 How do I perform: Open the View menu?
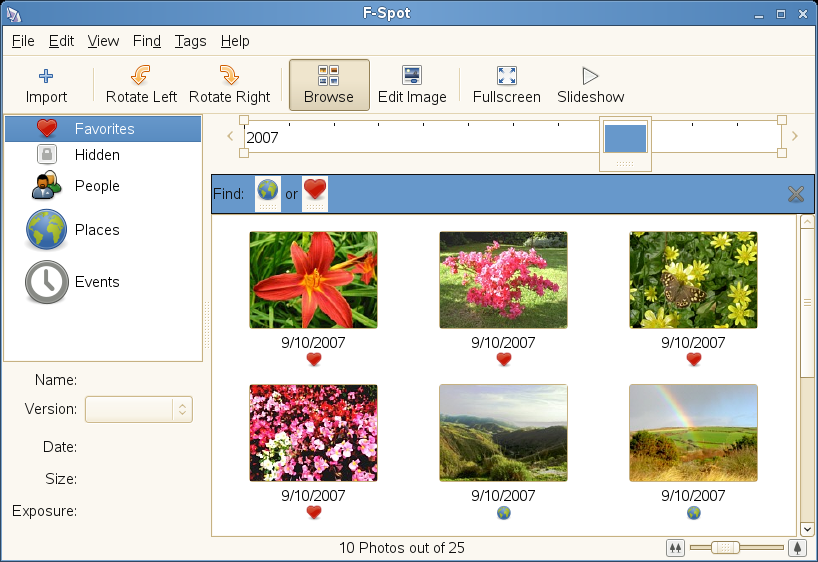click(103, 41)
